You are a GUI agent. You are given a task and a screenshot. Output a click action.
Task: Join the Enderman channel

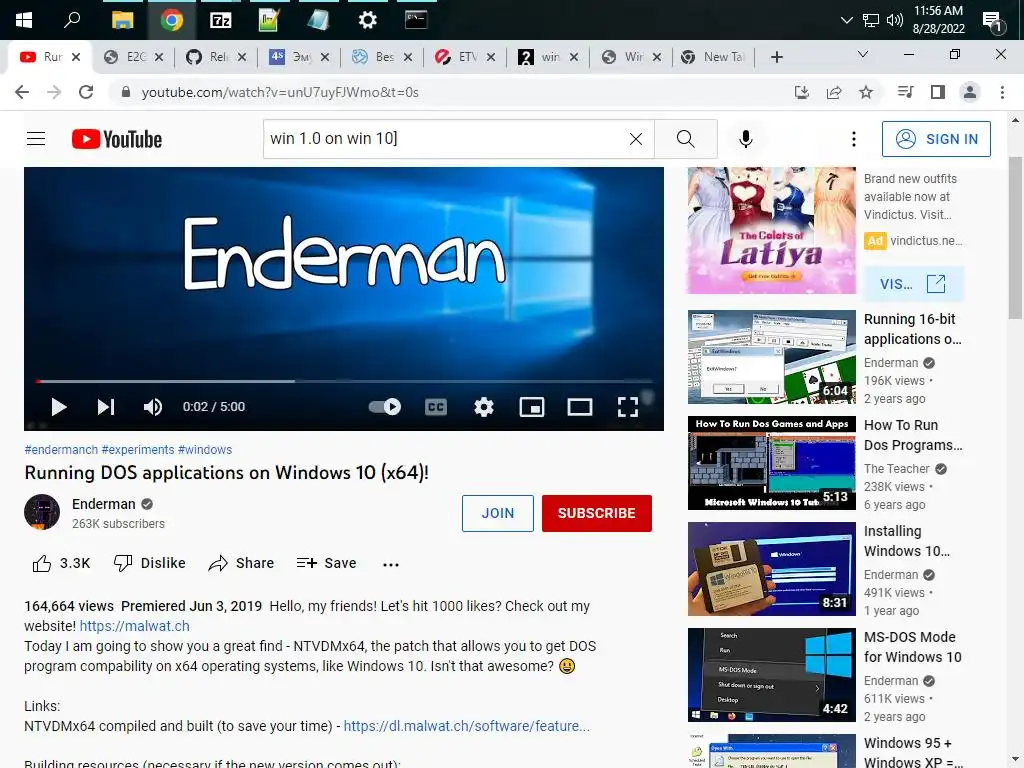(x=498, y=513)
